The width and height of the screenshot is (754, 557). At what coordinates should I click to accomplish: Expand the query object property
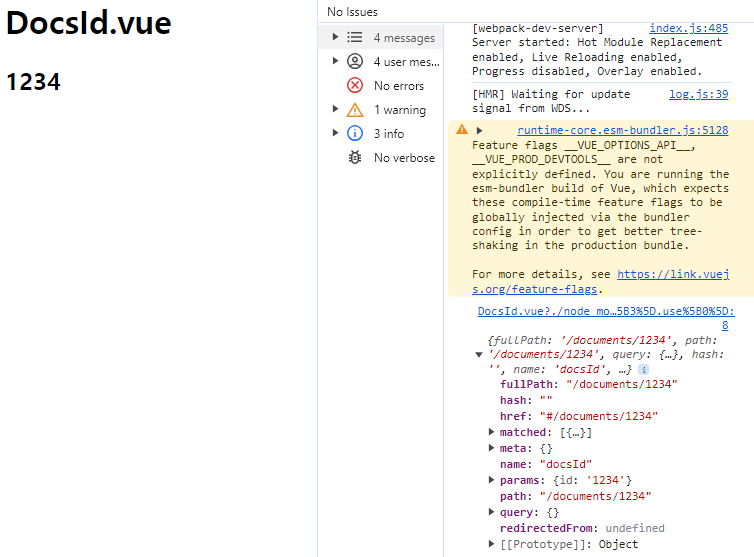(491, 512)
